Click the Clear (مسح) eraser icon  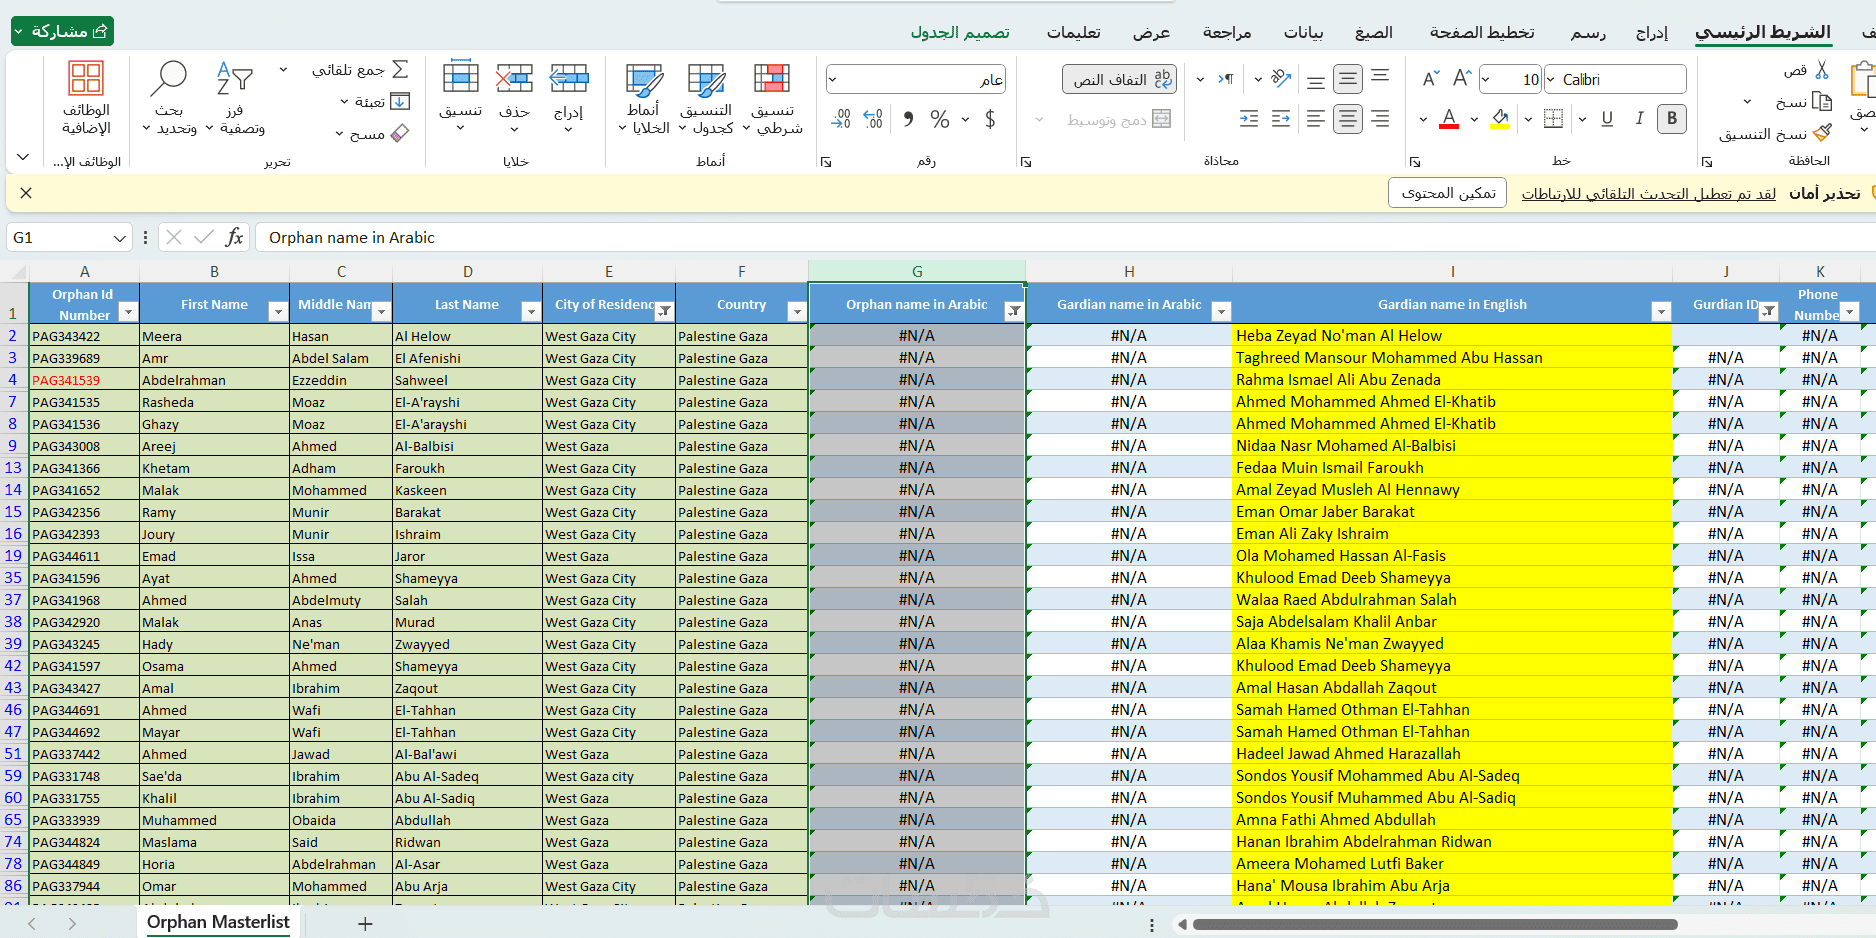coord(400,133)
